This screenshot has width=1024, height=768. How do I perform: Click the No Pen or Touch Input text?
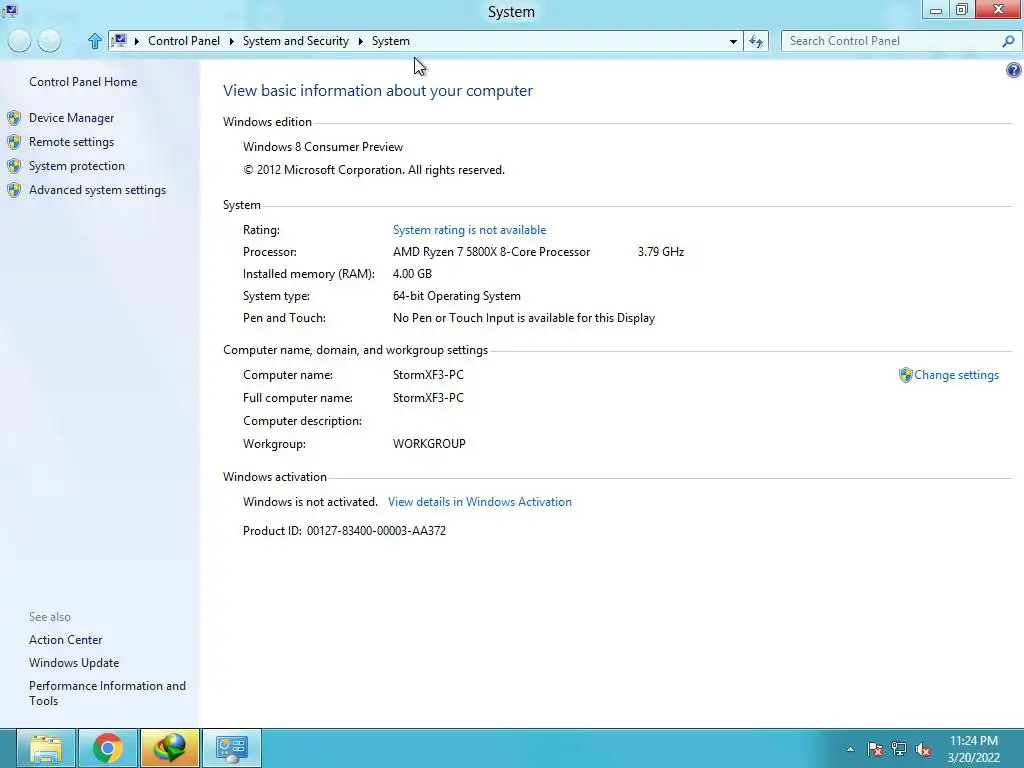click(523, 318)
